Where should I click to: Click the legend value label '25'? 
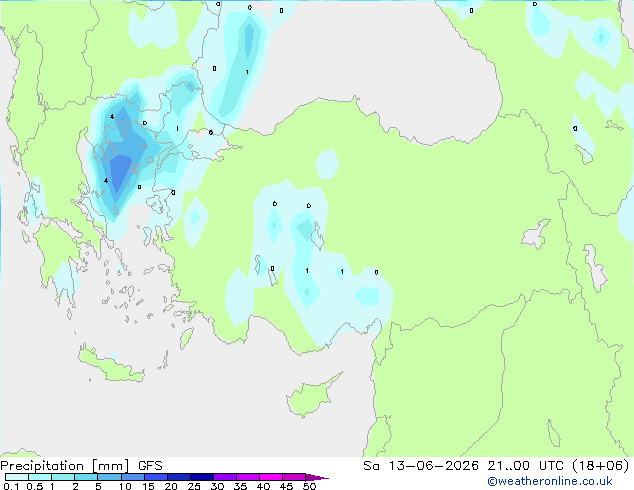coord(194,486)
